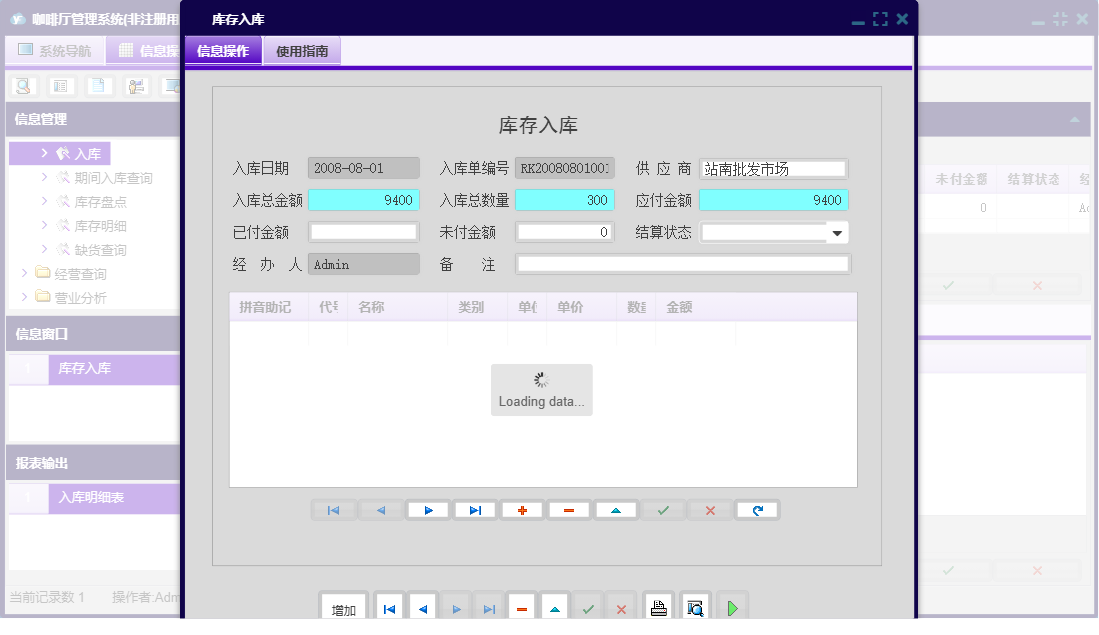Jump to first record using navigator icon
Viewport: 1099px width, 635px height.
(x=333, y=510)
